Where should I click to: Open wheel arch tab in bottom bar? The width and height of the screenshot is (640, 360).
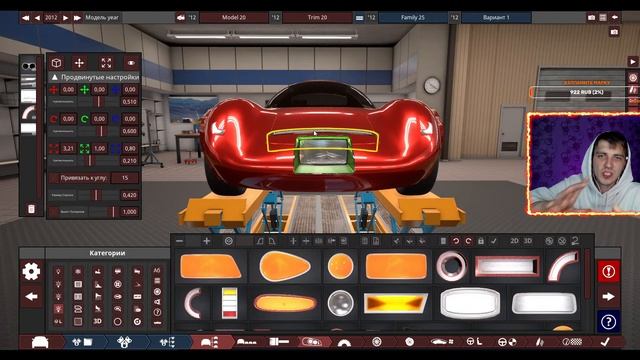344,342
